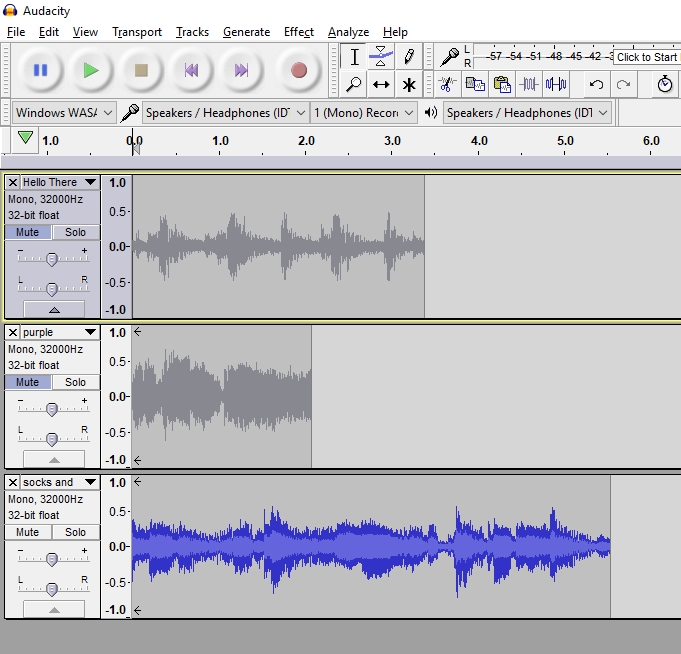Select the Selection (I-beam) tool
681x654 pixels.
[x=354, y=57]
